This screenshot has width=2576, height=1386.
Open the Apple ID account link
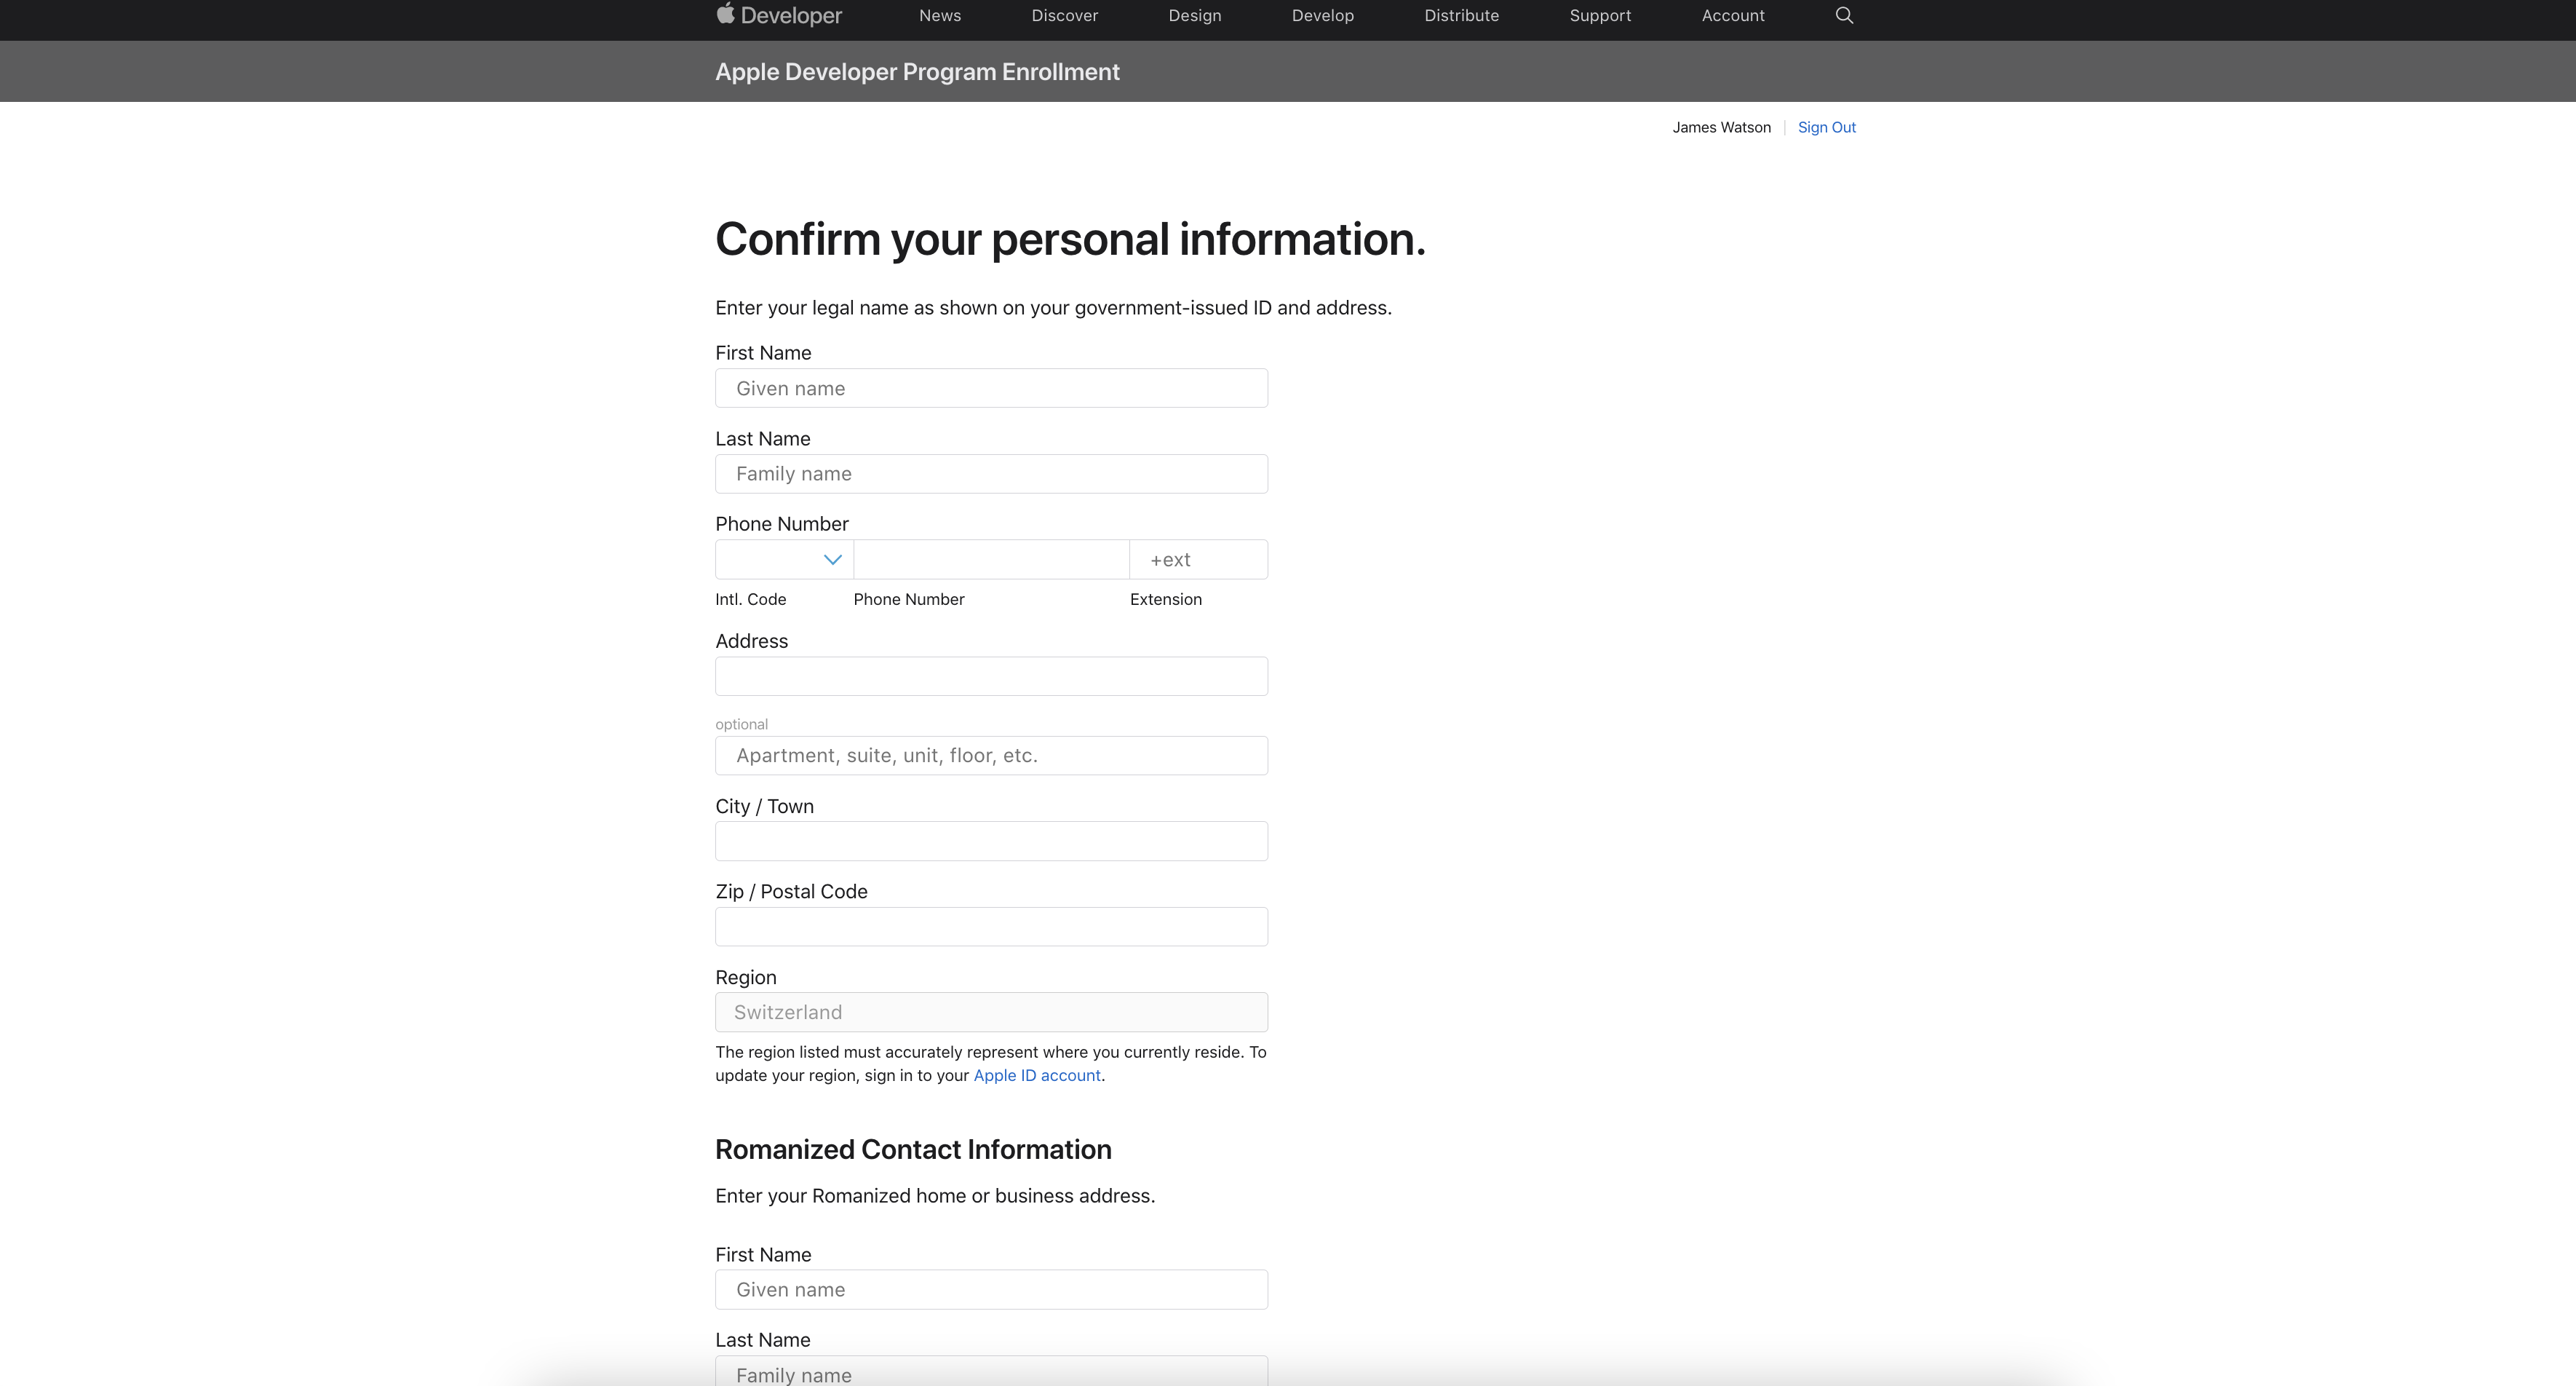[x=1037, y=1075]
